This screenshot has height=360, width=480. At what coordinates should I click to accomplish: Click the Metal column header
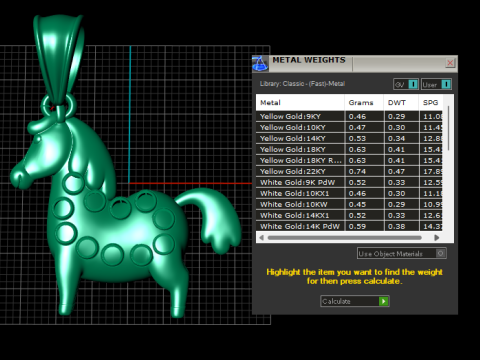tap(300, 103)
